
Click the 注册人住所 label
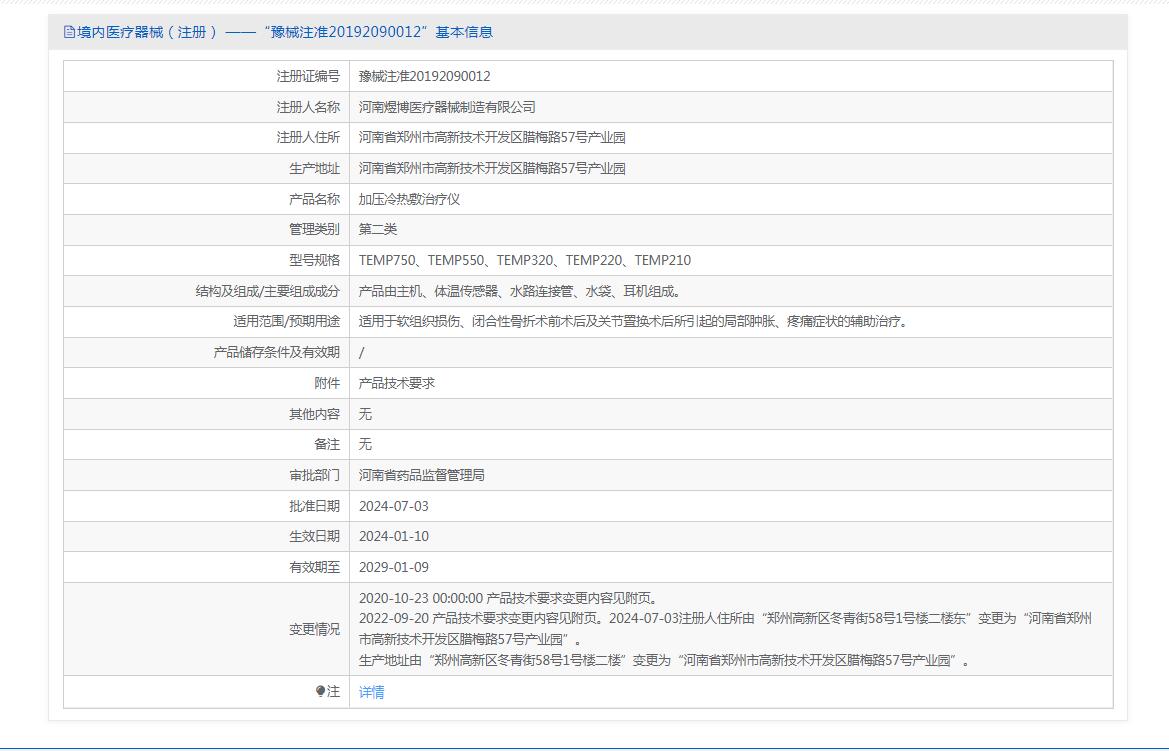308,138
